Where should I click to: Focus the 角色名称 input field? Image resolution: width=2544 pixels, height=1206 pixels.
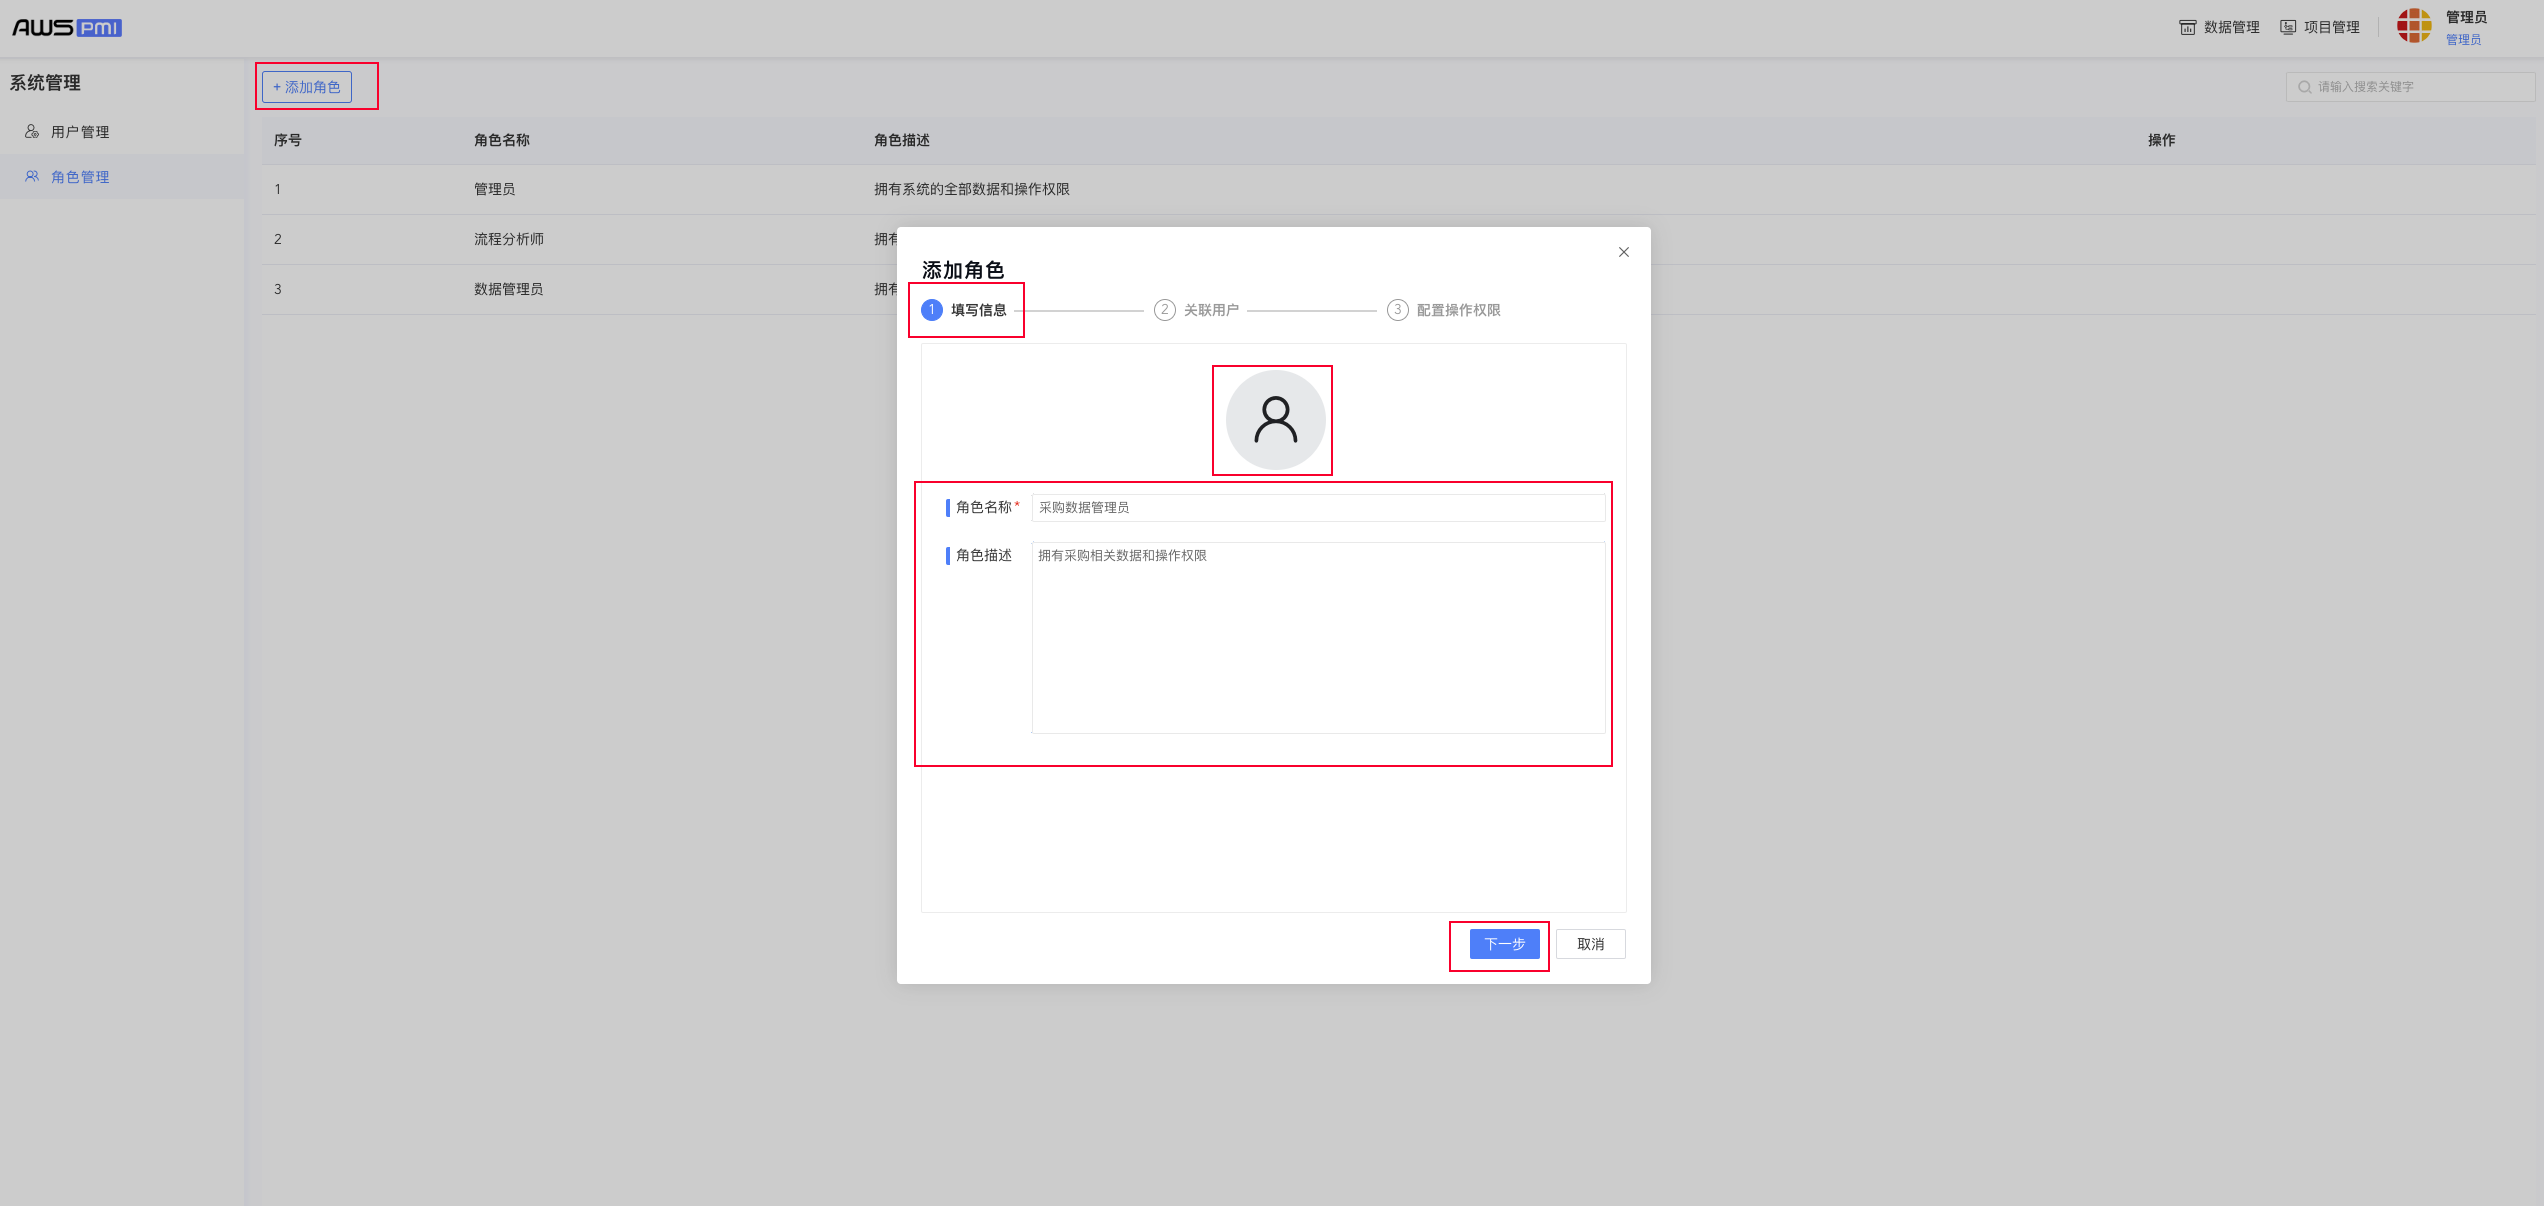coord(1318,507)
